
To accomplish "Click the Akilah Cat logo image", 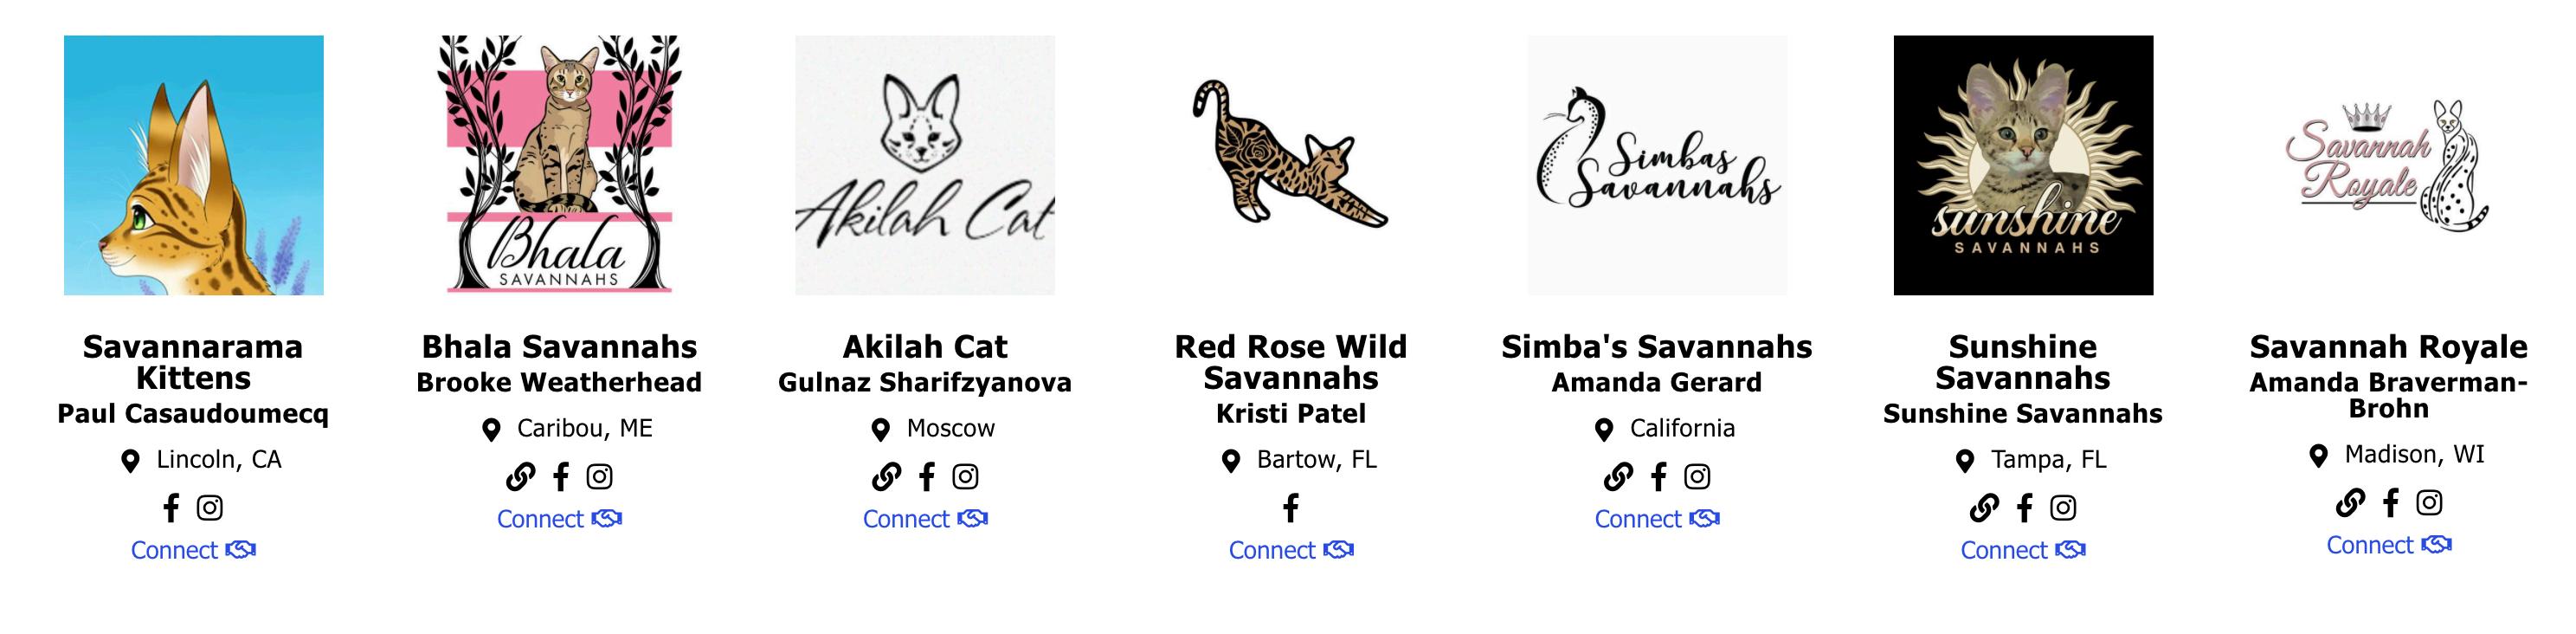I will [x=925, y=165].
